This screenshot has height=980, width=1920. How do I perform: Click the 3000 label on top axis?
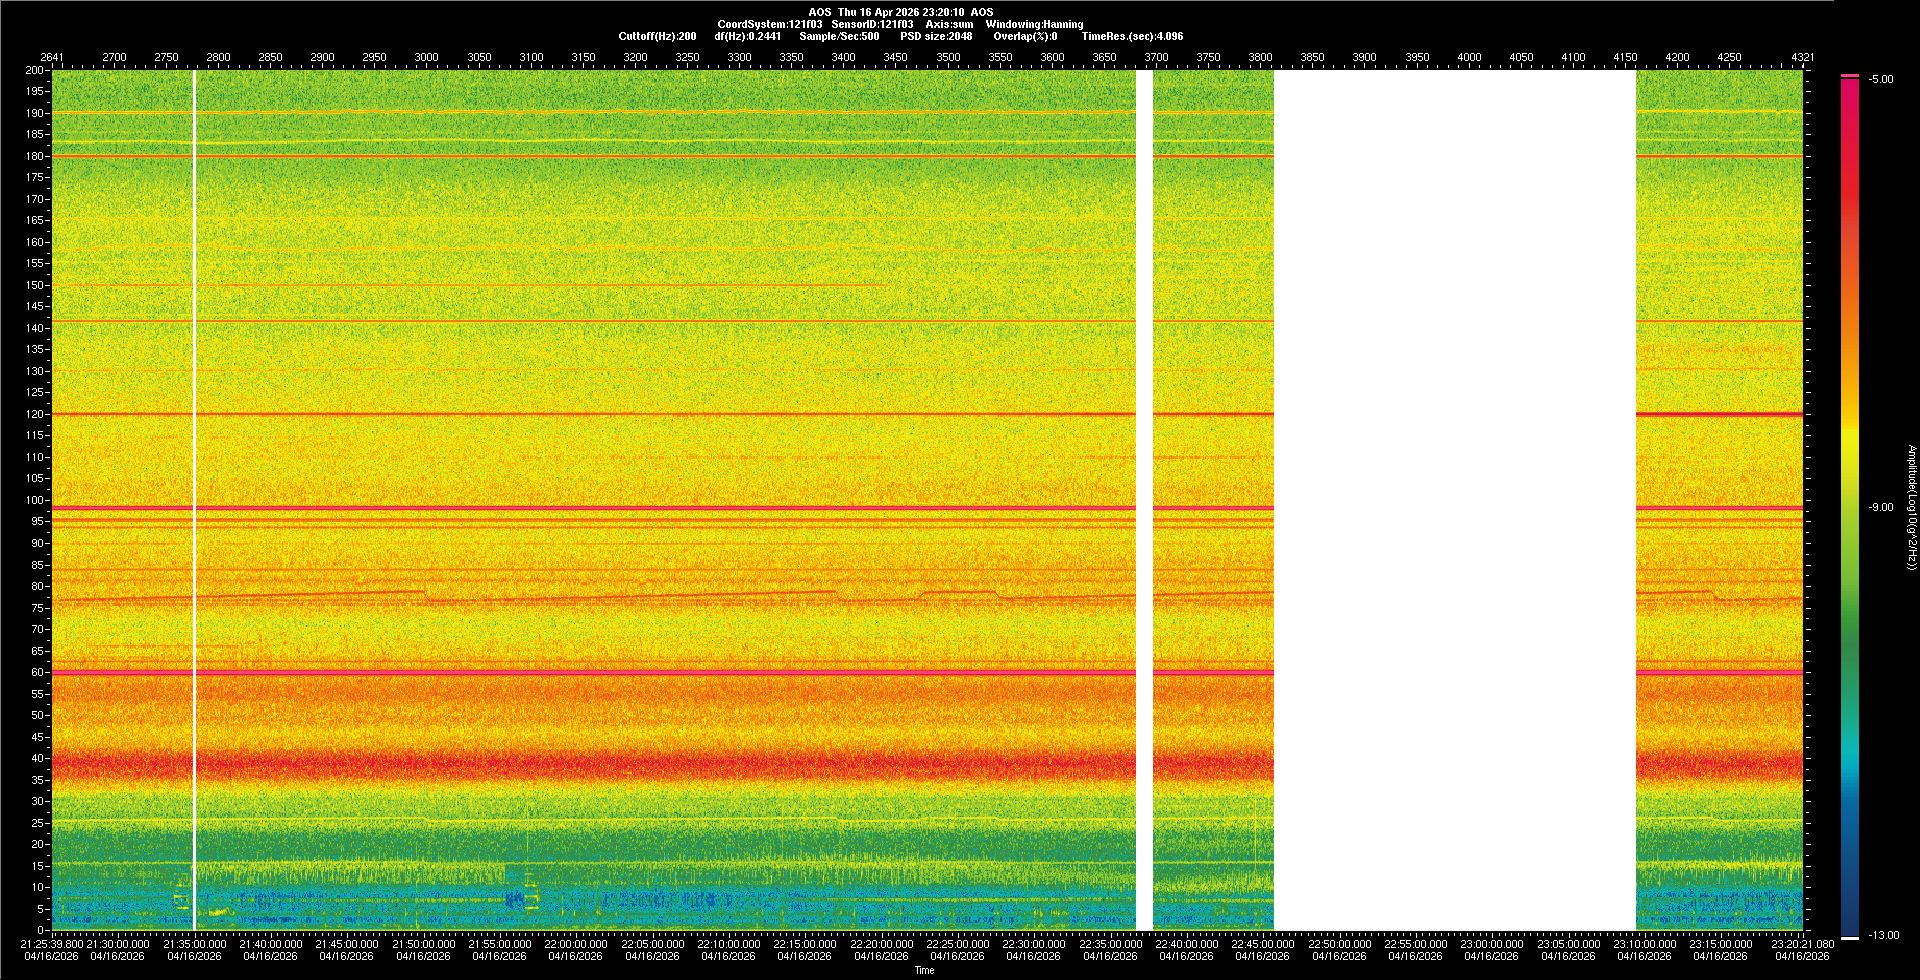point(426,57)
